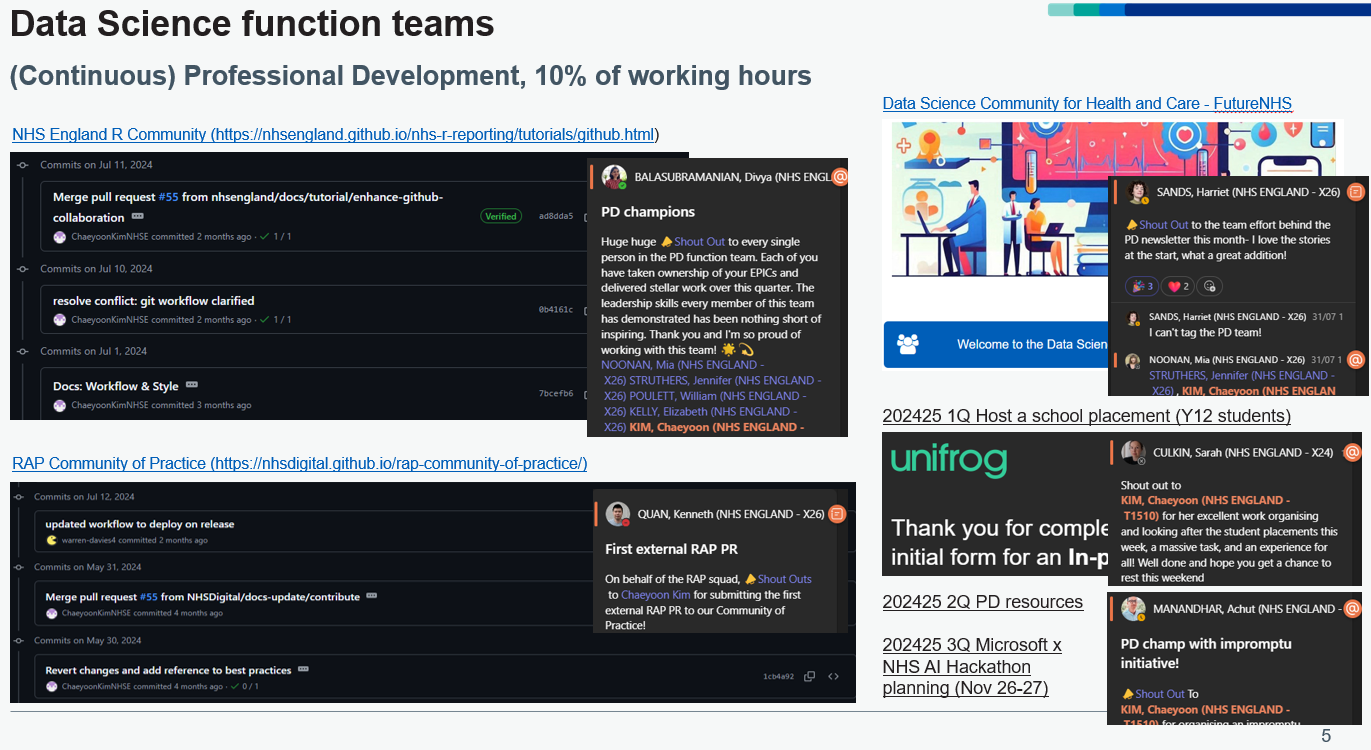Screen dimensions: 1371x750
Task: Open pull request #55 from NHSDigital commit
Action: [x=149, y=597]
